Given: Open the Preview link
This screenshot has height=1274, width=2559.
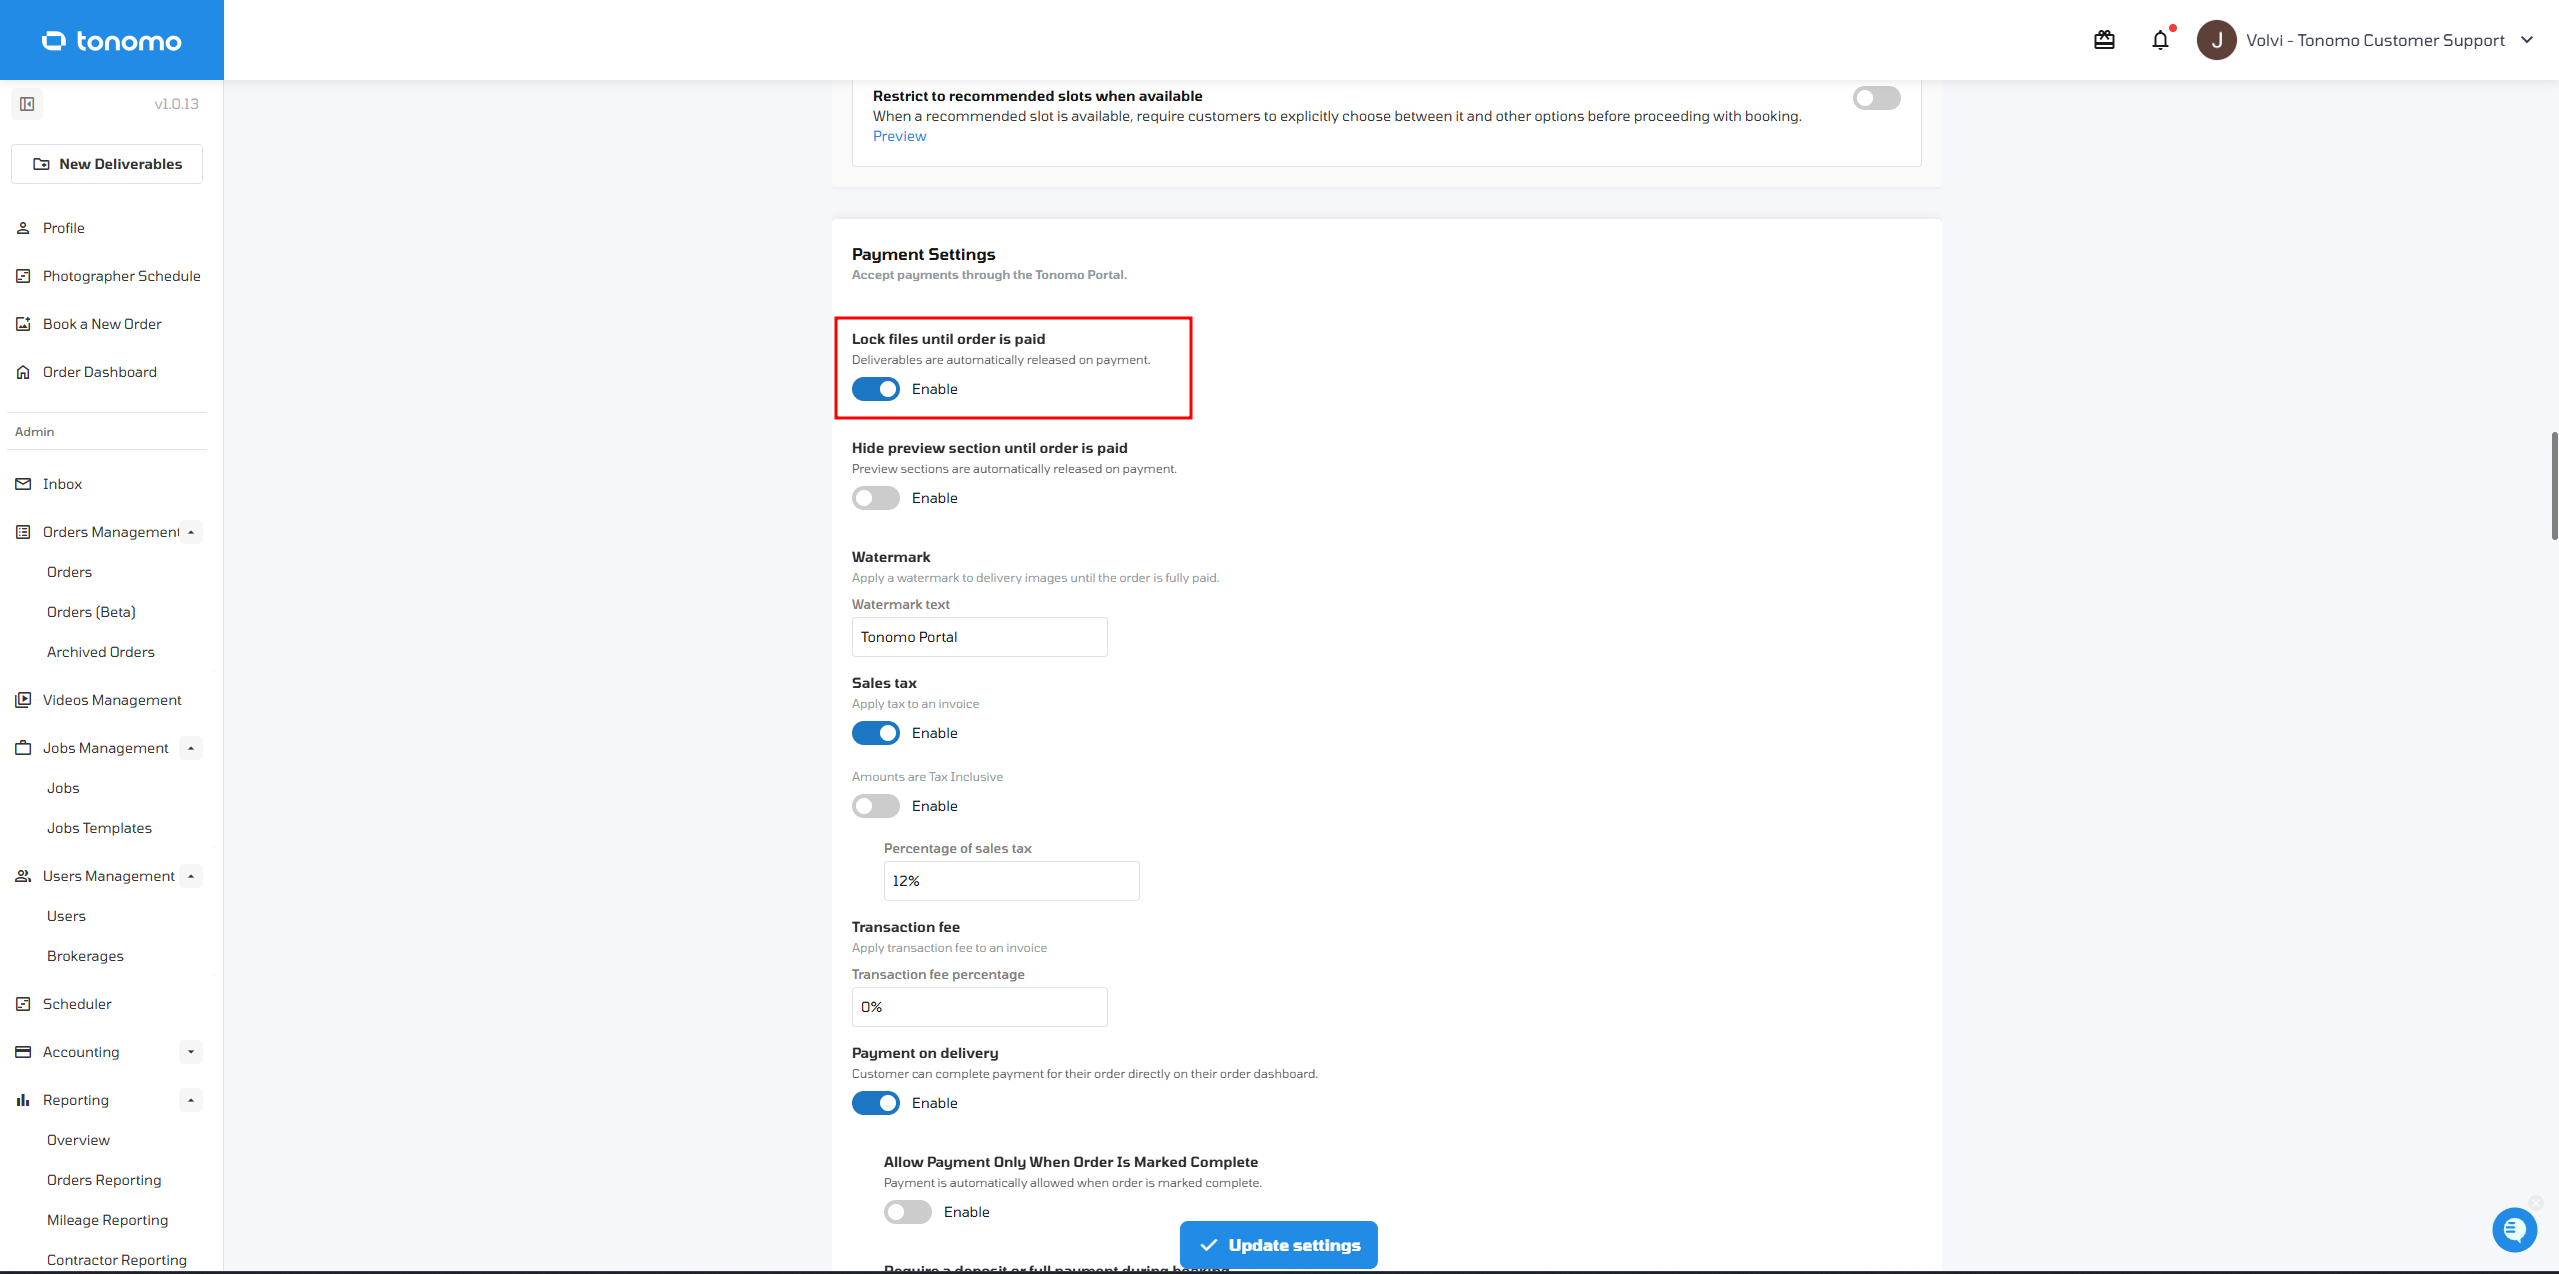Looking at the screenshot, I should [899, 136].
